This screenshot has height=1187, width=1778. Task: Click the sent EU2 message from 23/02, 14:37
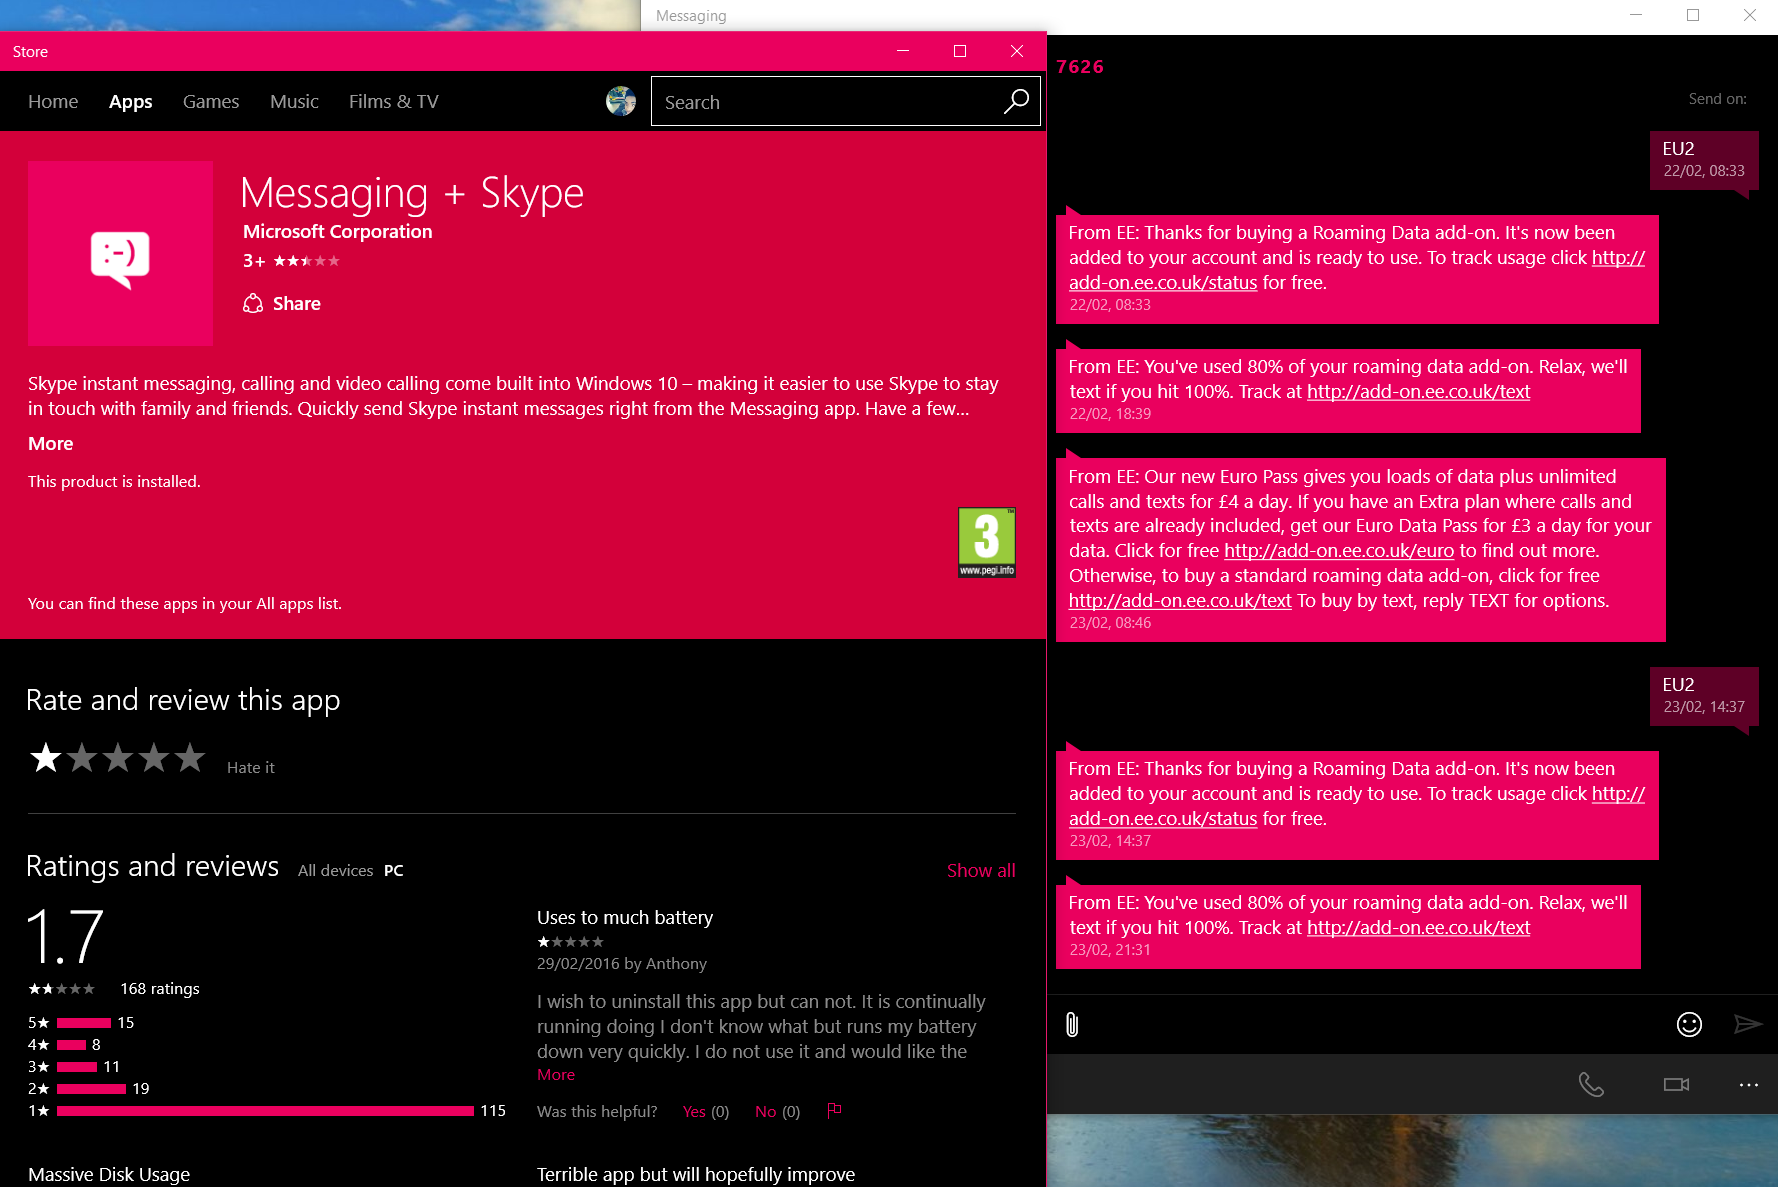click(1704, 695)
